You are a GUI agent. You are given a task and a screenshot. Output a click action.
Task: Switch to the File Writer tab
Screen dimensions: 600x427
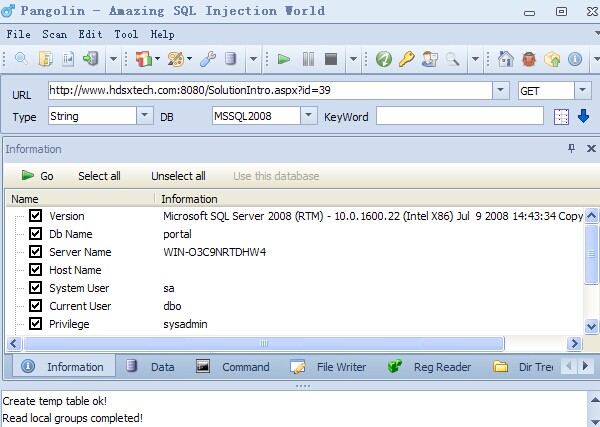tap(328, 367)
